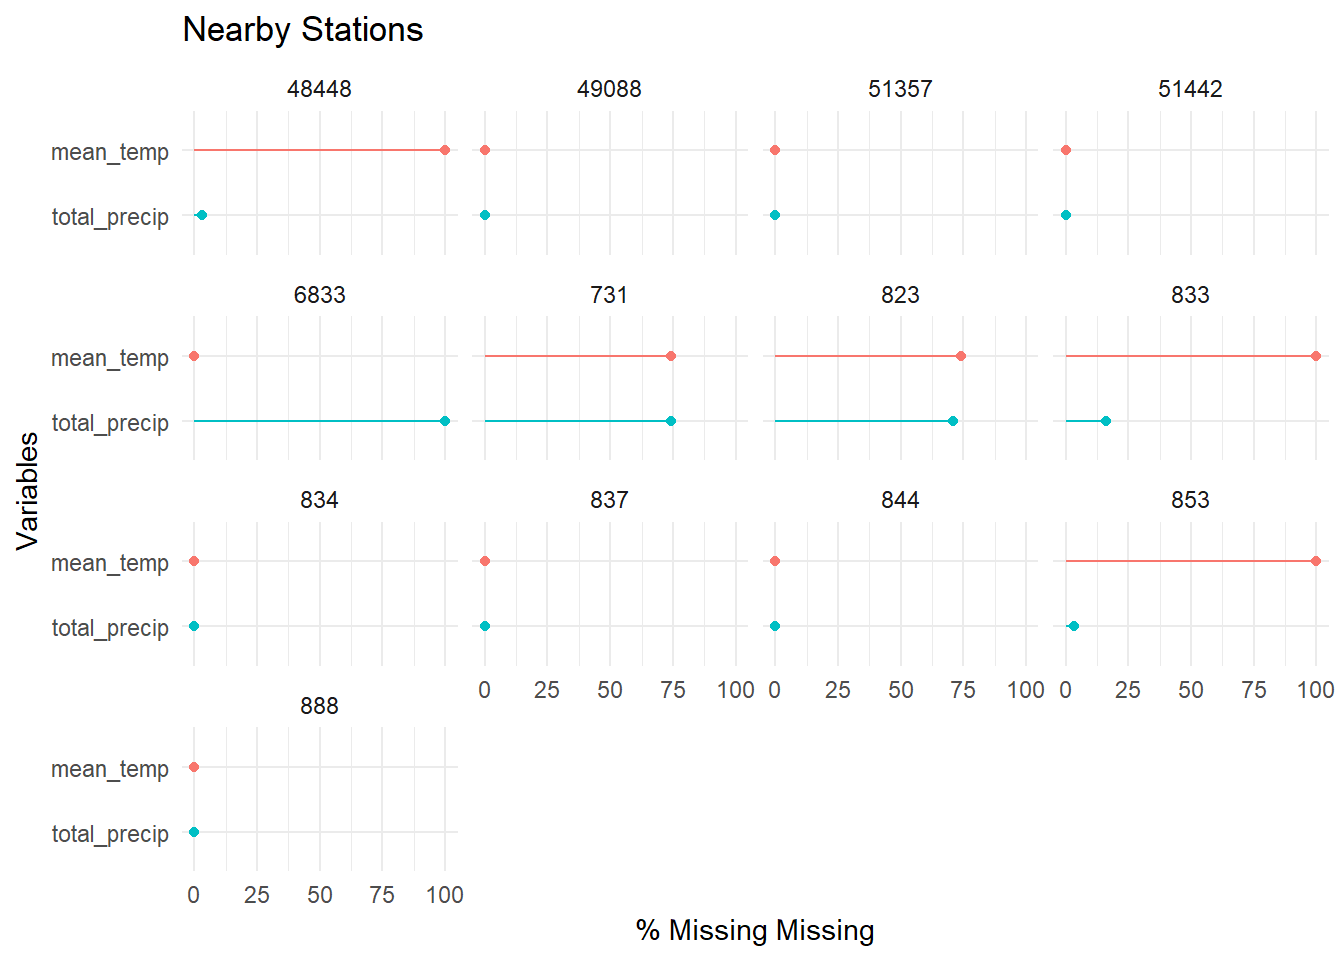Click the facet title 837
Screen dimensions: 1344x960
609,500
